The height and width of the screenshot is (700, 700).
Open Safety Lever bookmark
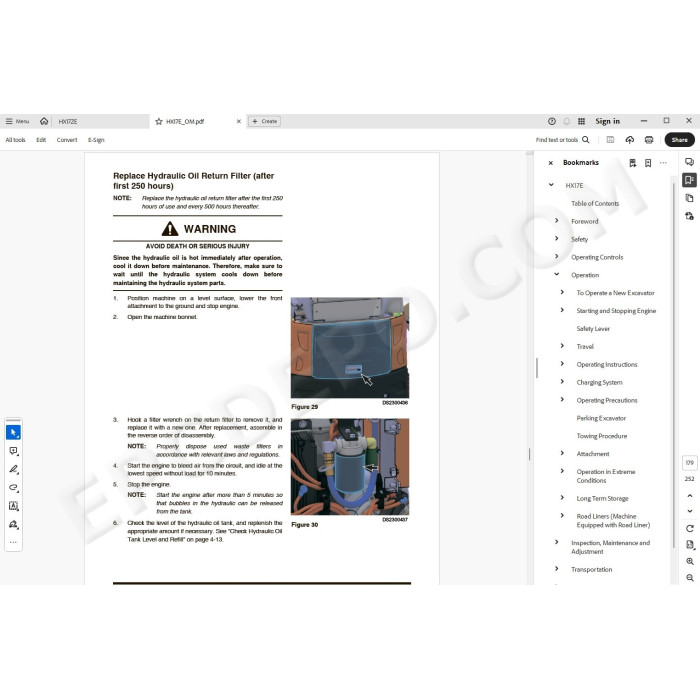[x=593, y=329]
